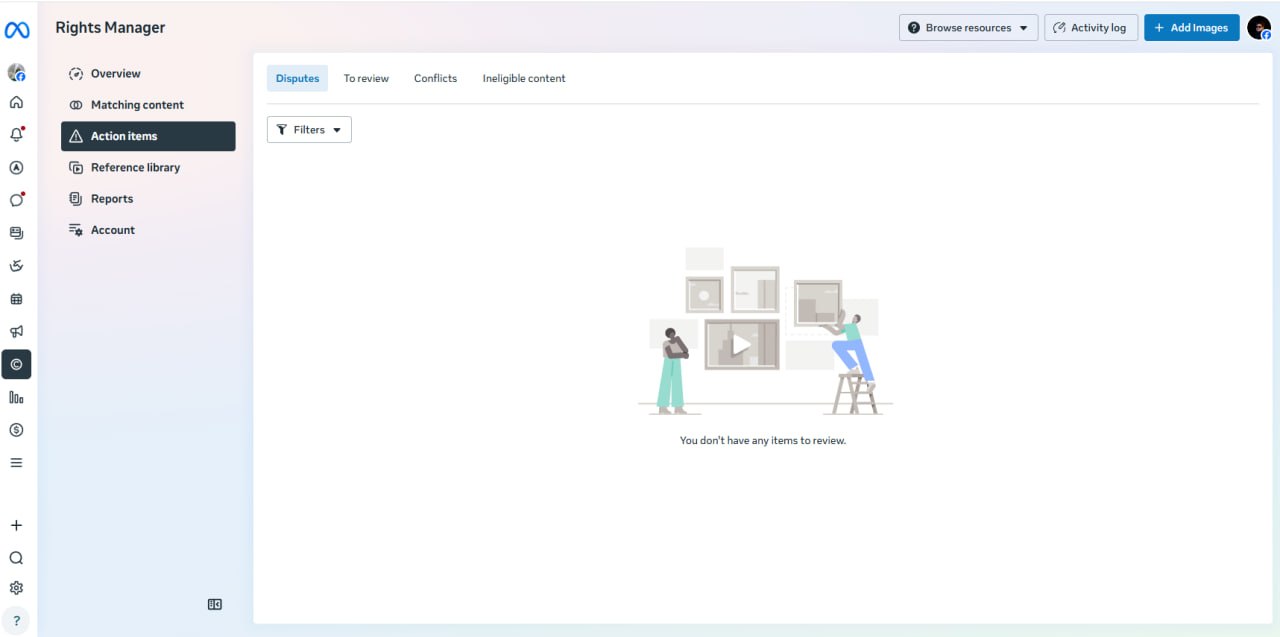Open the Ineligible content tab
The image size is (1280, 637).
click(x=524, y=78)
